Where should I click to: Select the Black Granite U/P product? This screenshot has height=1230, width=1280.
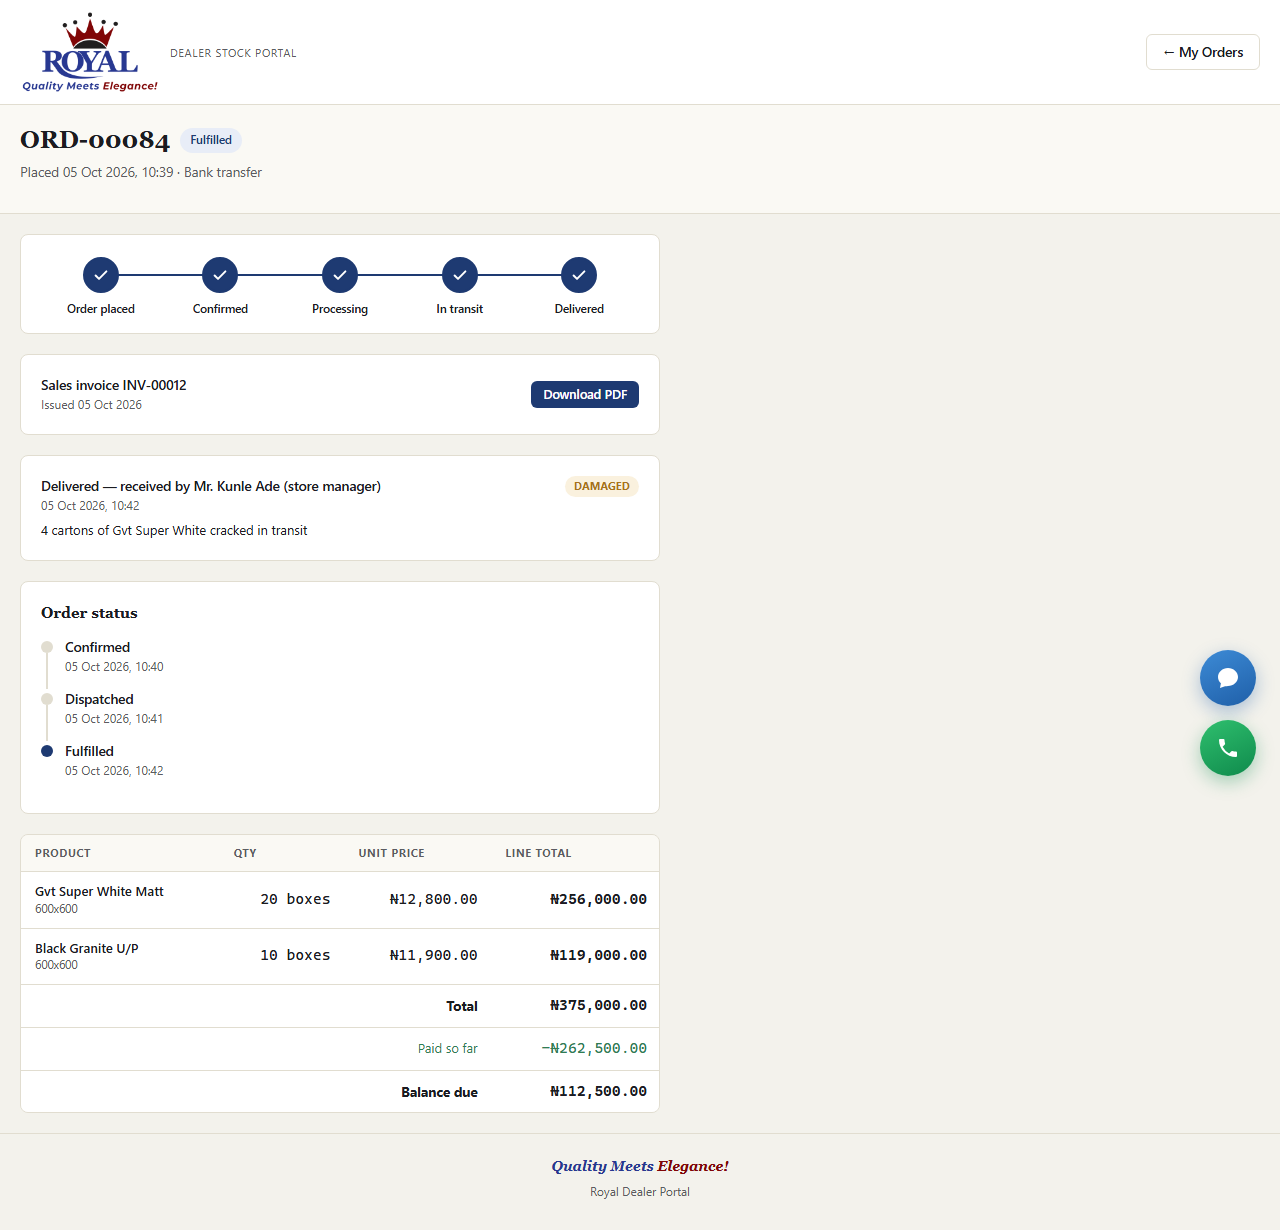[87, 948]
